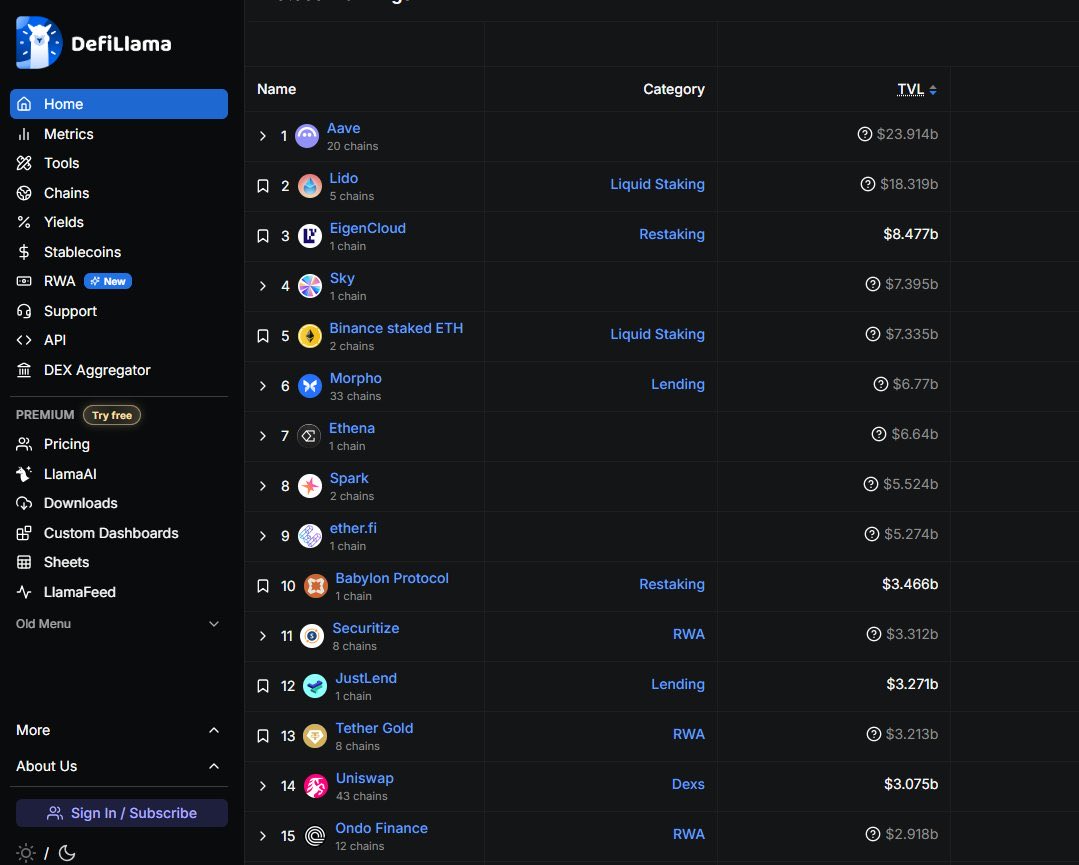Viewport: 1079px width, 865px height.
Task: Sort table by TVL column
Action: (917, 89)
